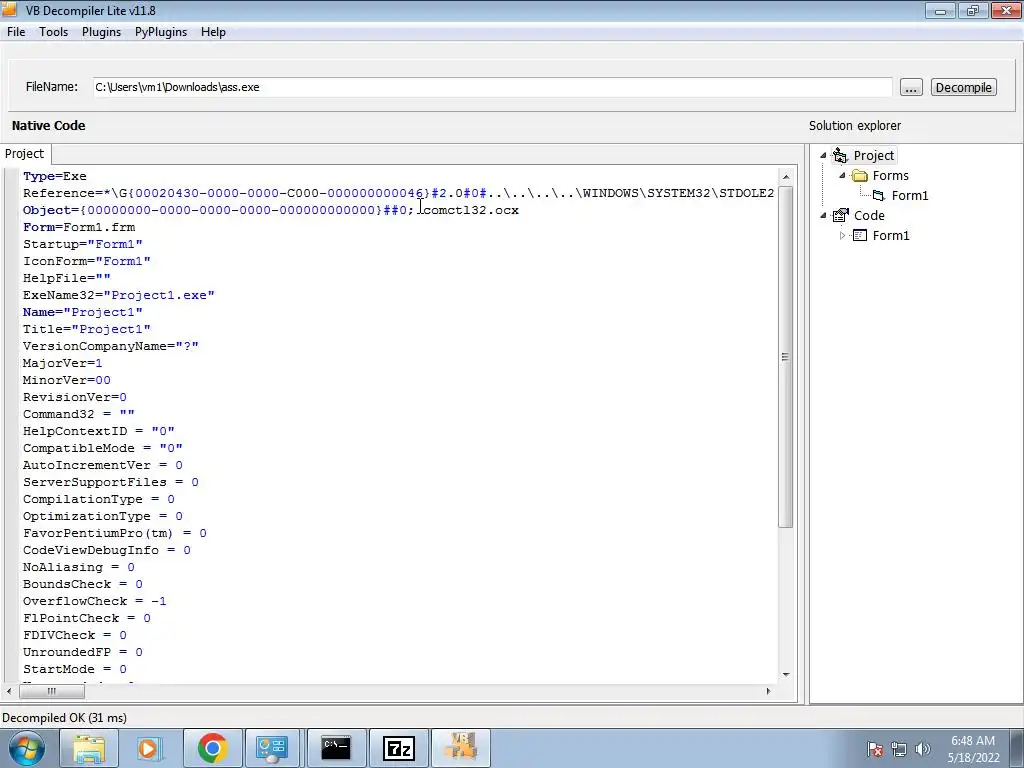Open the Plugins menu
Image resolution: width=1024 pixels, height=768 pixels.
(x=101, y=32)
